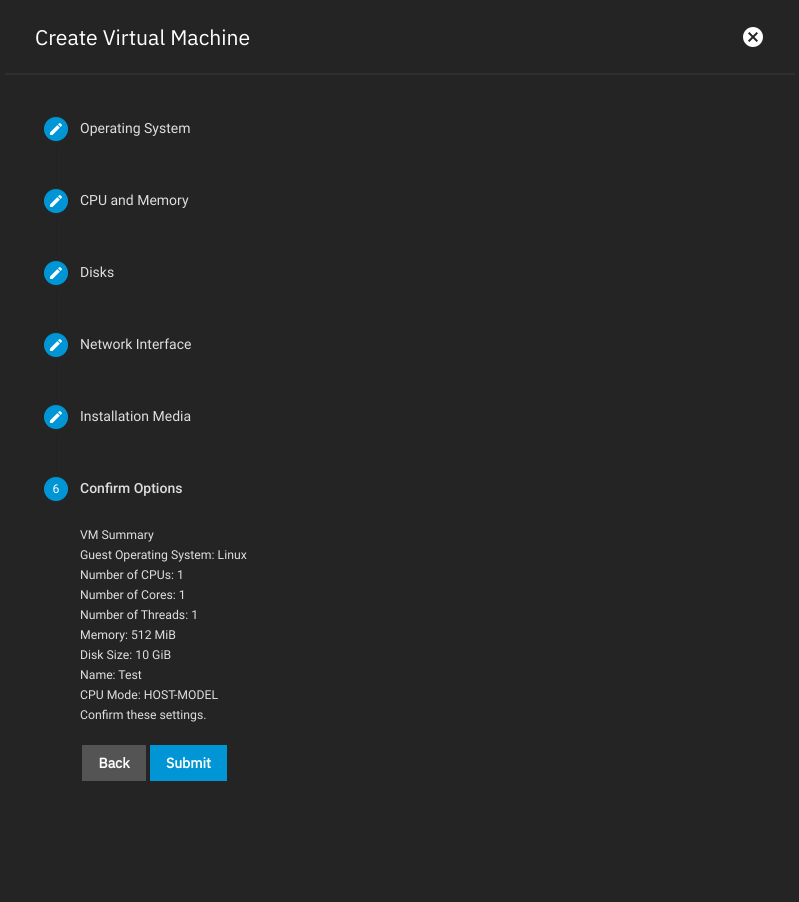The width and height of the screenshot is (799, 902).
Task: Click the pencil icon for Network Interface step
Action: point(56,345)
